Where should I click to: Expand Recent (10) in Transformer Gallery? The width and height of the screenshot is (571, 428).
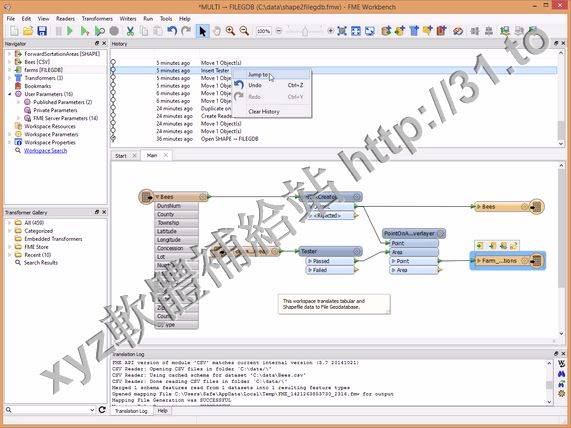click(x=9, y=255)
